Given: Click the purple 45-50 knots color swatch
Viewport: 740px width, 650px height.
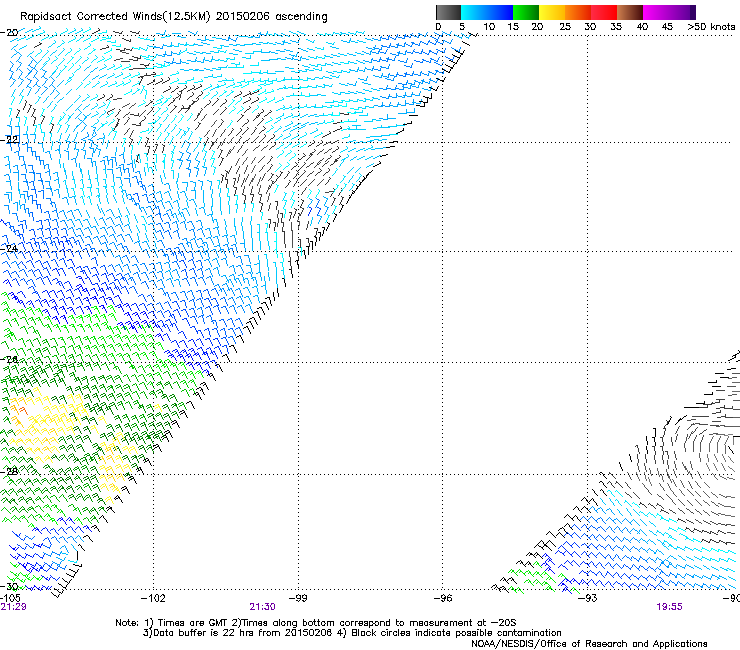Looking at the screenshot, I should (682, 12).
